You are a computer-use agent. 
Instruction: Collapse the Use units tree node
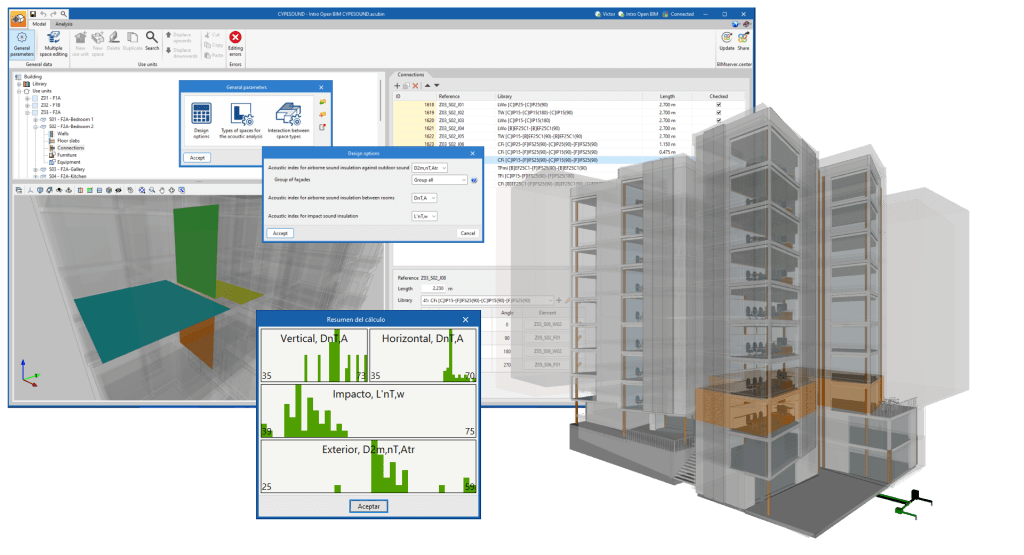19,91
